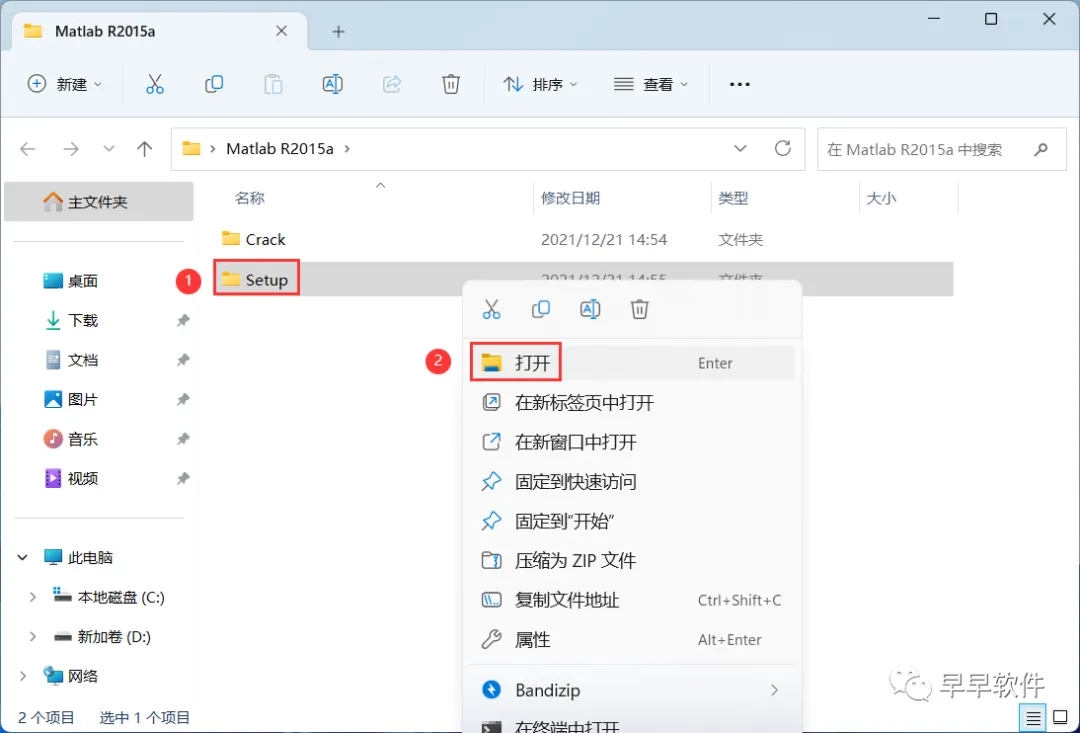The height and width of the screenshot is (733, 1080).
Task: Select the Crack folder row
Action: pos(583,239)
